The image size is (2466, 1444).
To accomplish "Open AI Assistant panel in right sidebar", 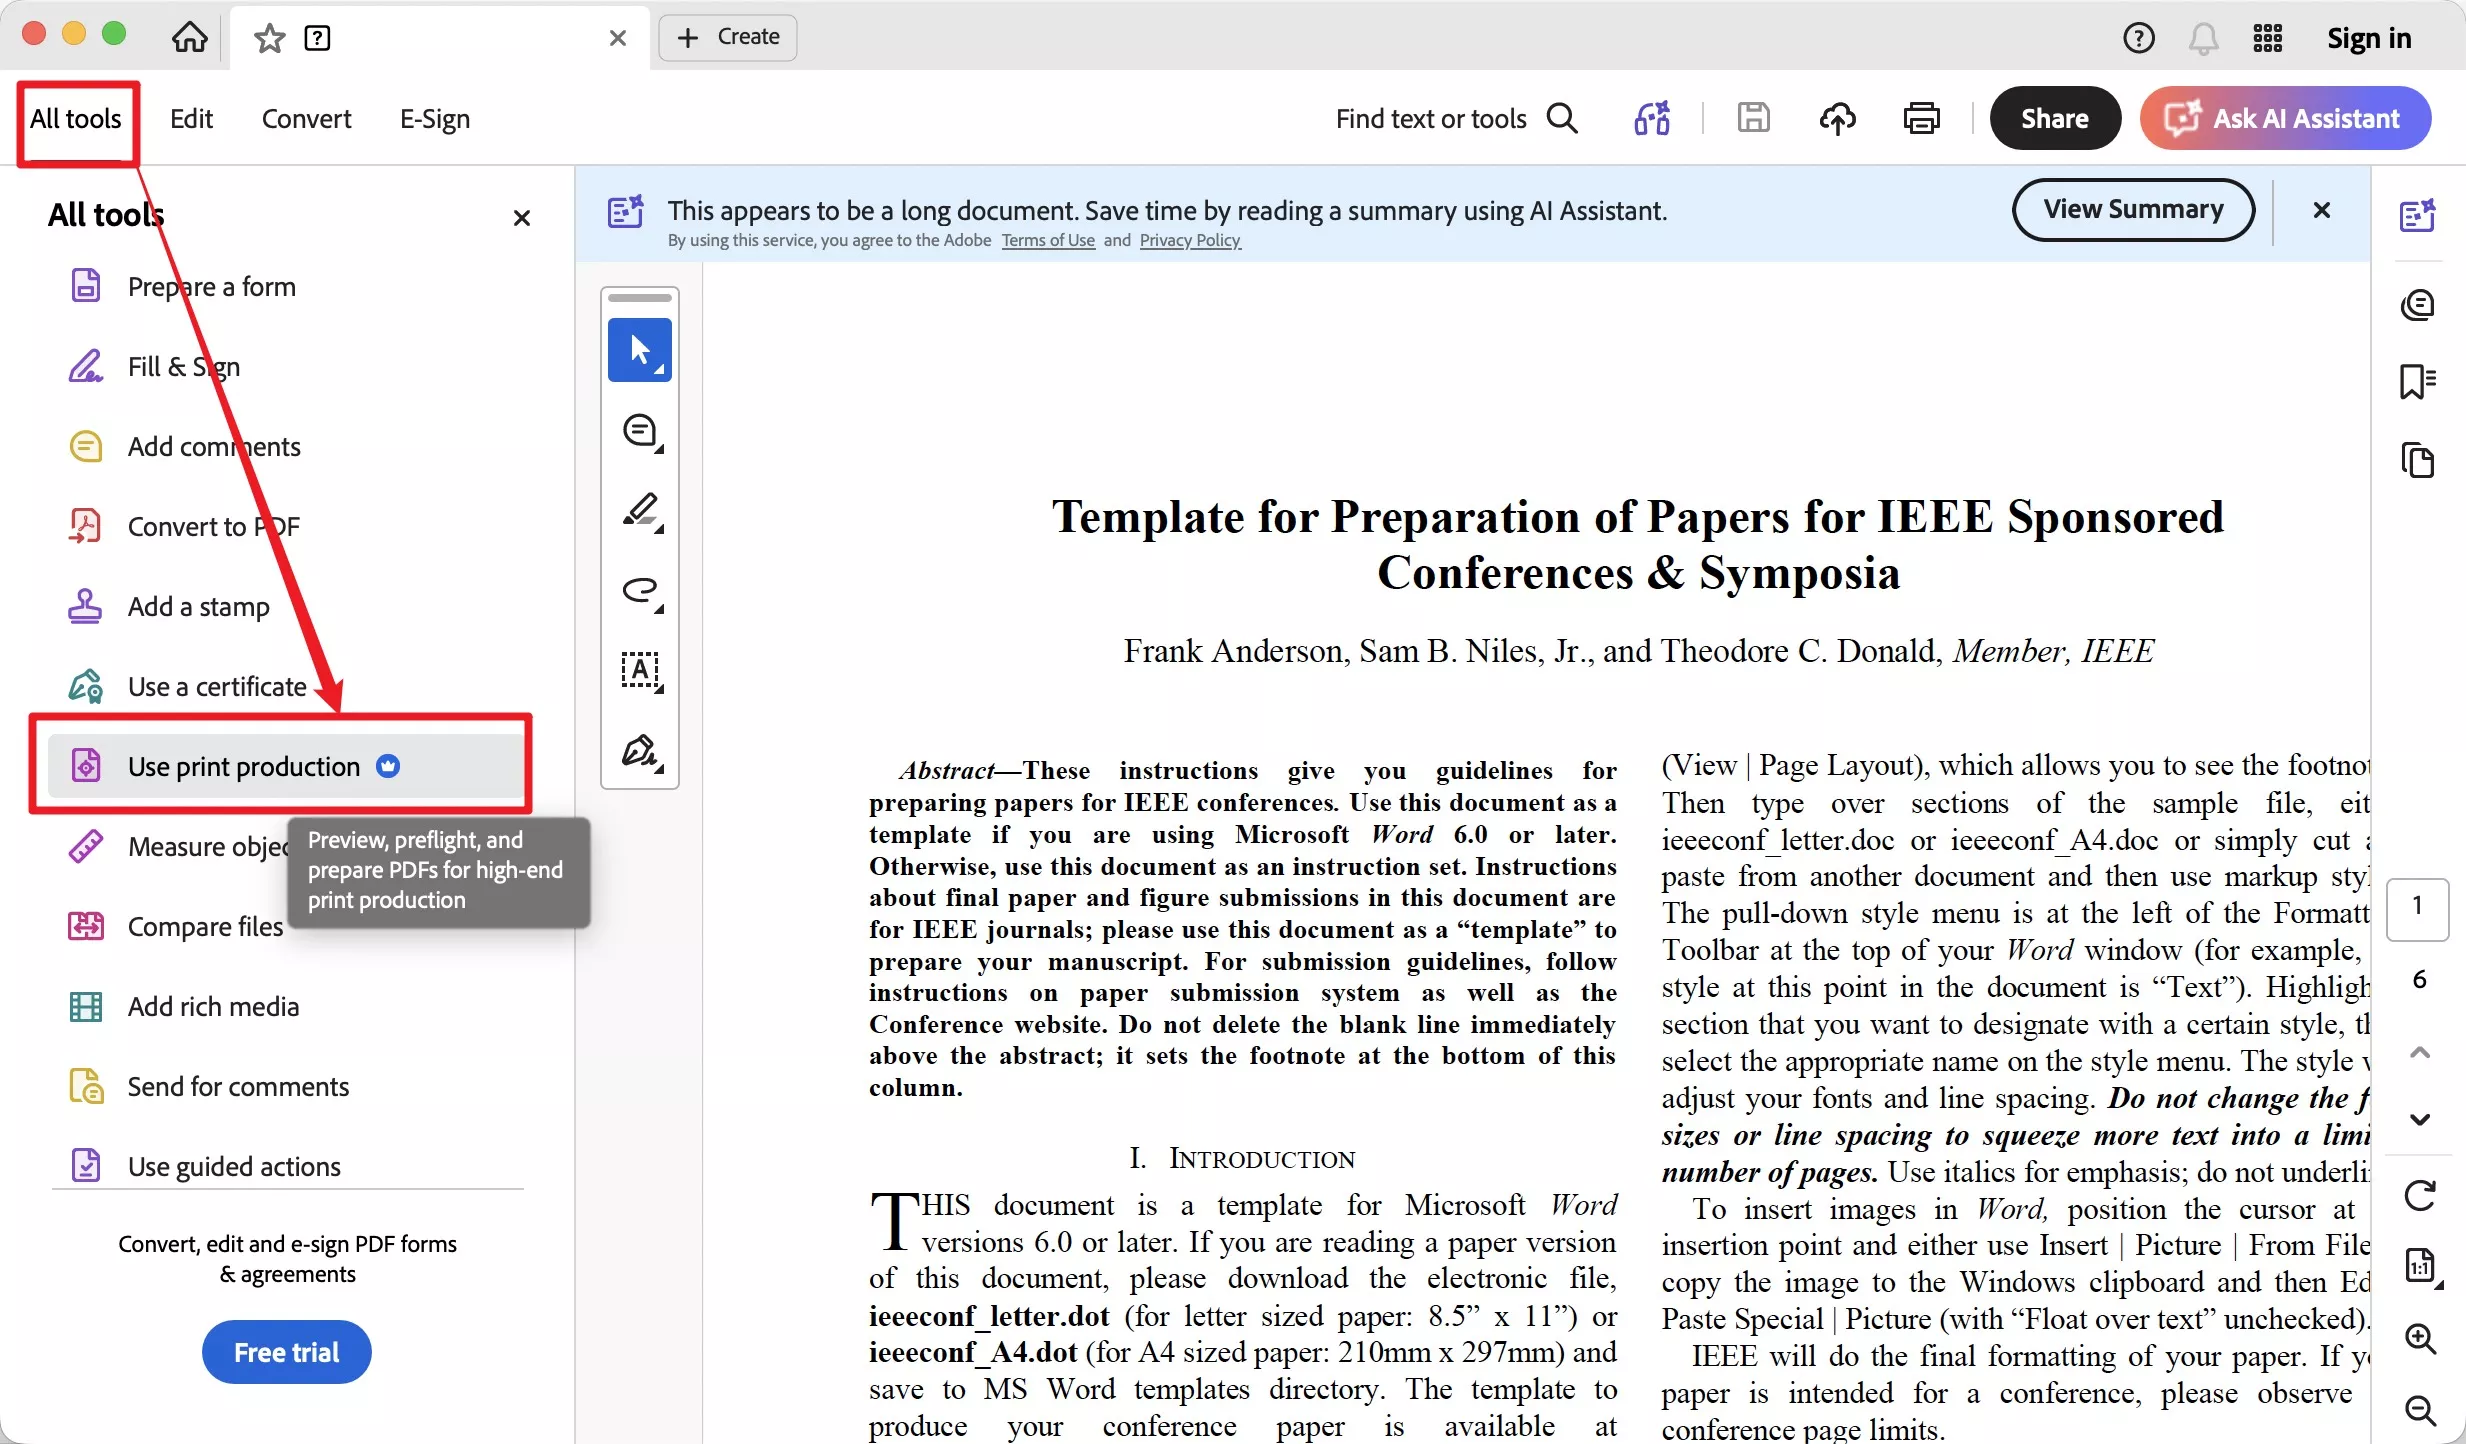I will point(2417,215).
